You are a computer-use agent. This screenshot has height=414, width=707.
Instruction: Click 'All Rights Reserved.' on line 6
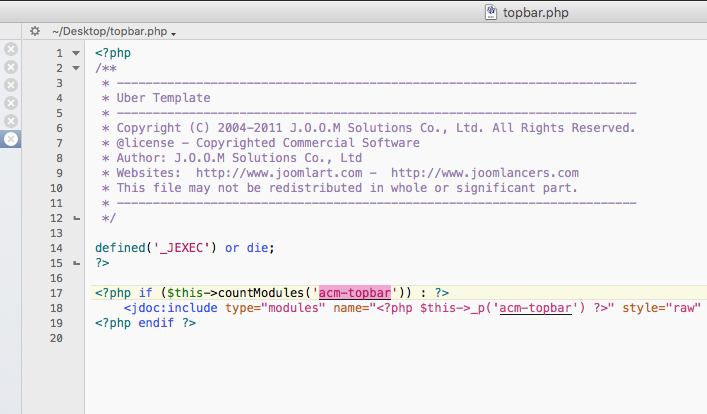(x=564, y=128)
